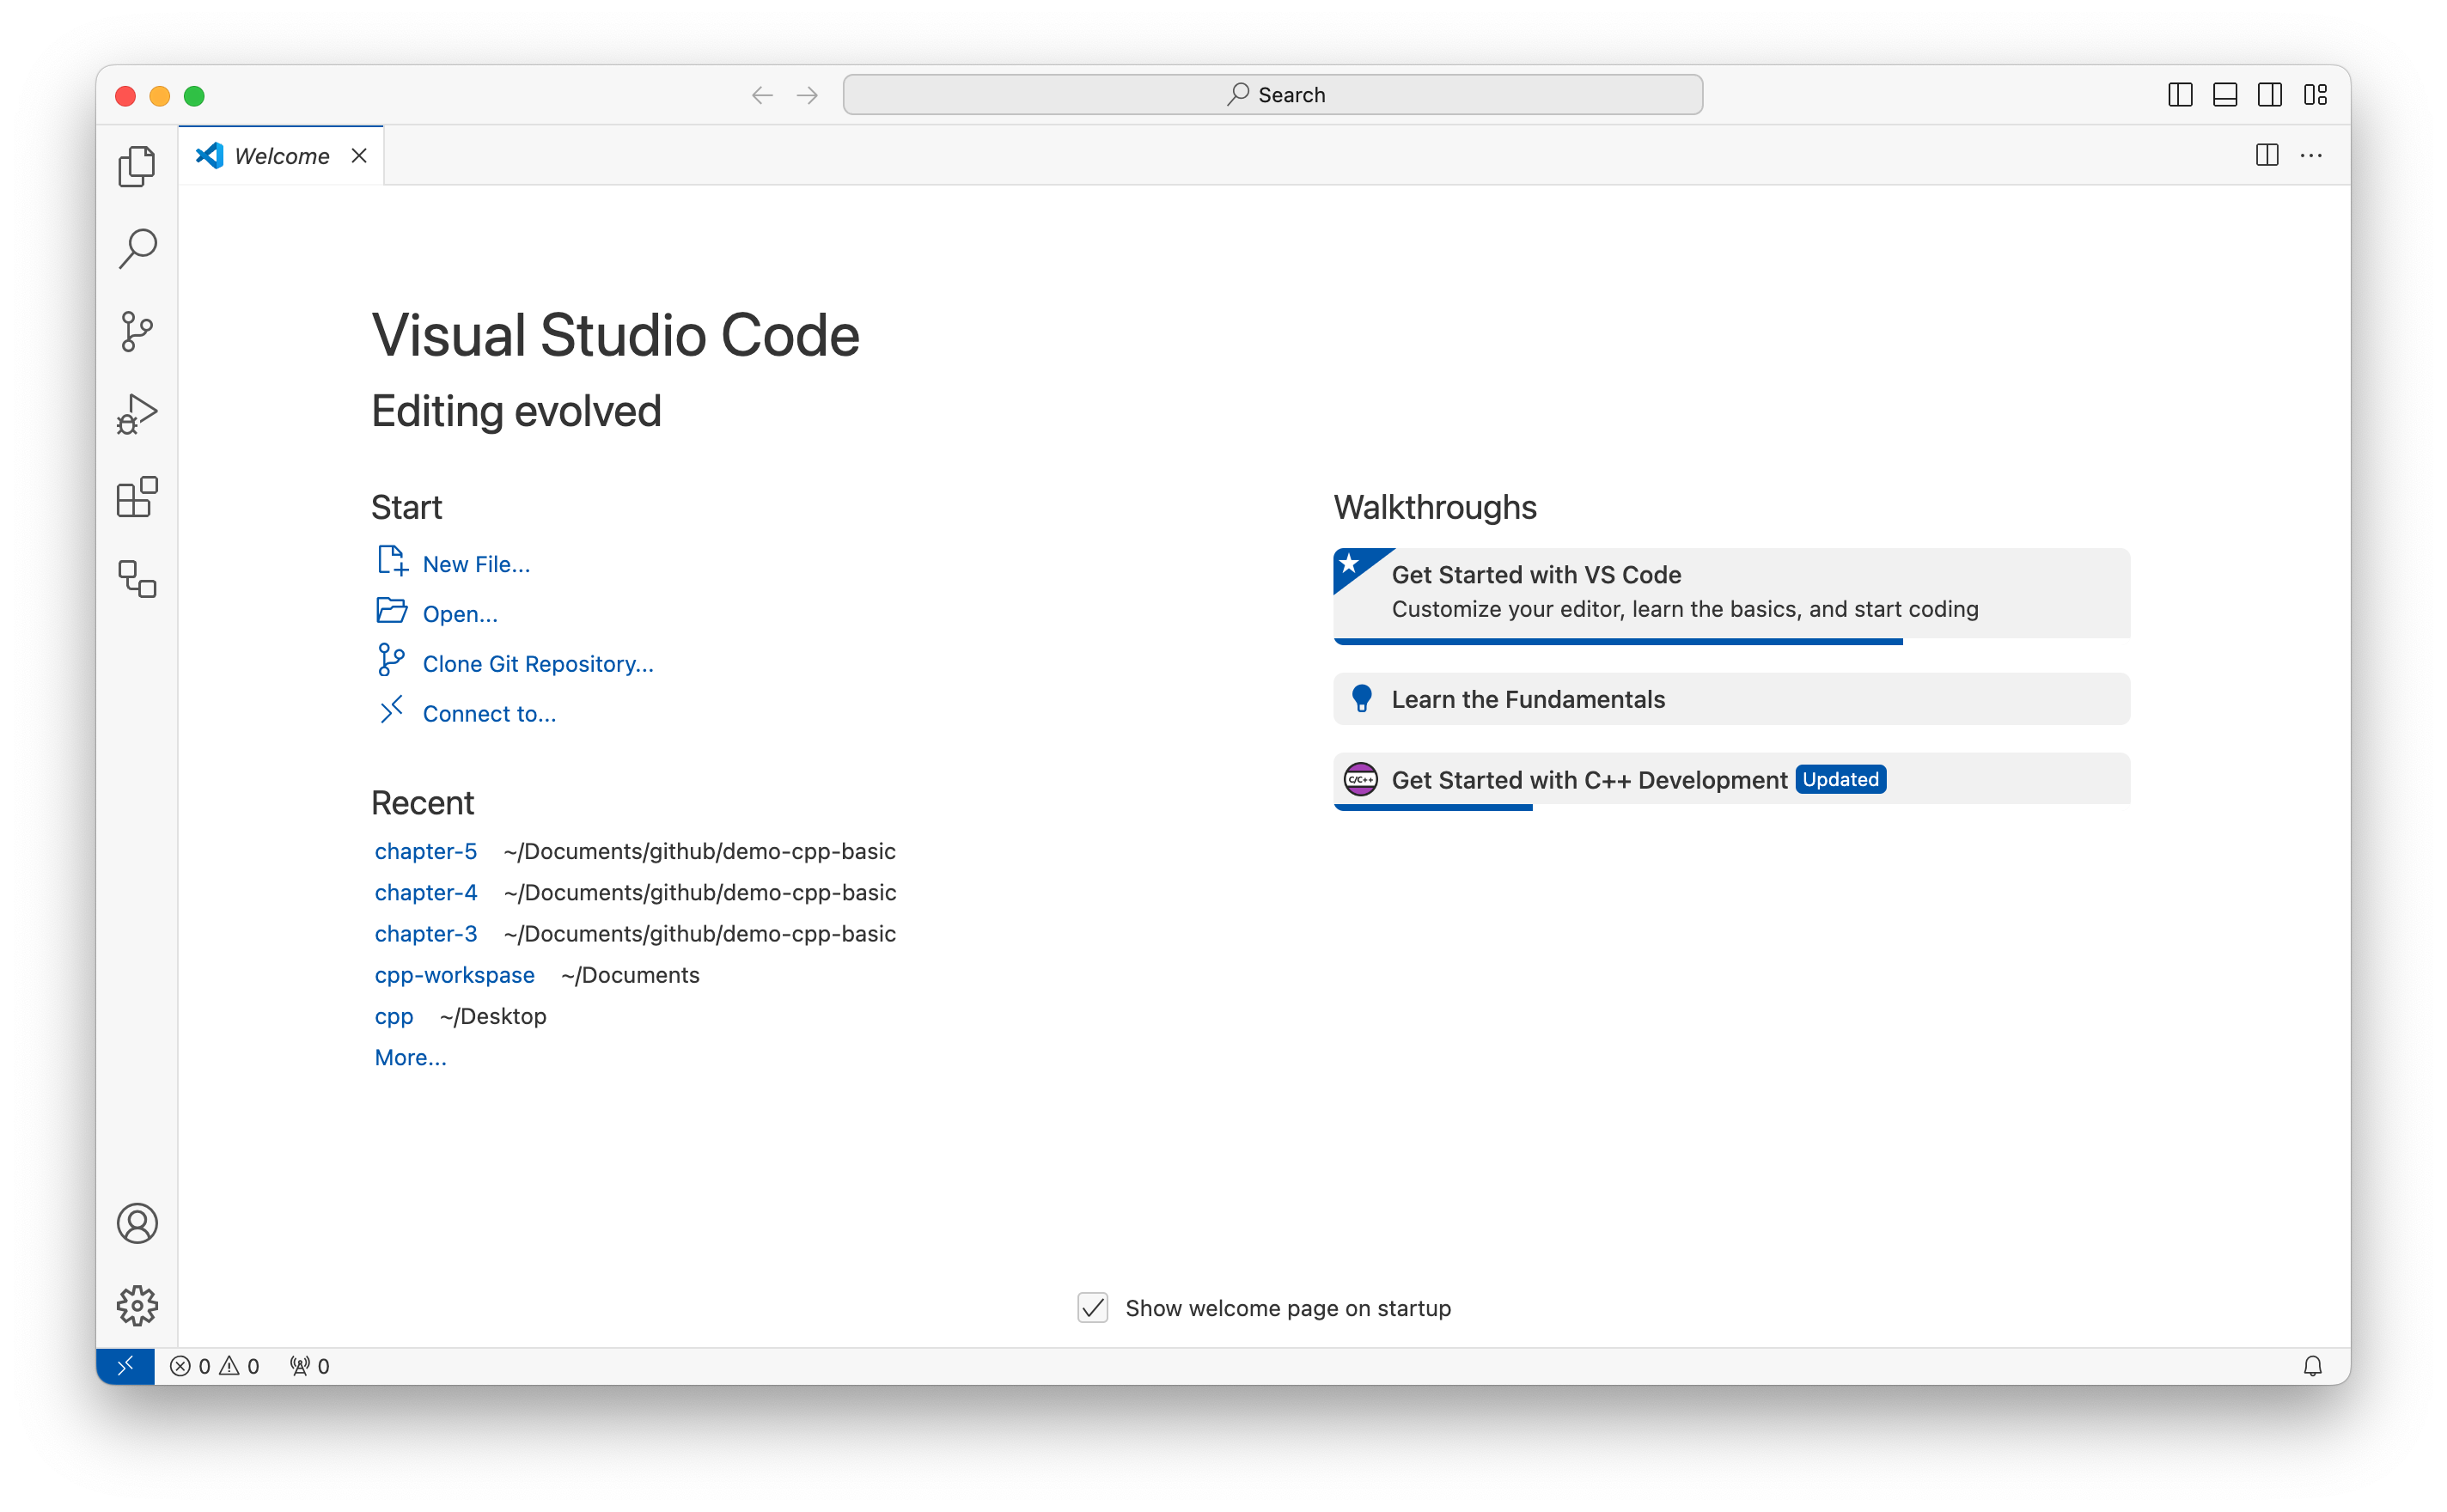Open the editor More Actions menu
This screenshot has height=1512, width=2447.
pyautogui.click(x=2311, y=155)
